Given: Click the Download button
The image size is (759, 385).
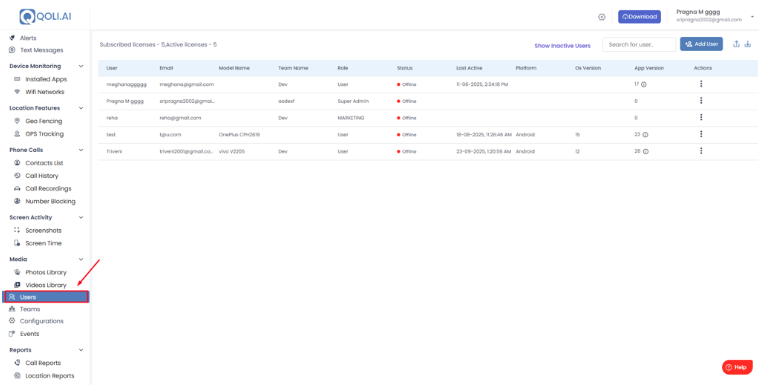Looking at the screenshot, I should pyautogui.click(x=639, y=16).
